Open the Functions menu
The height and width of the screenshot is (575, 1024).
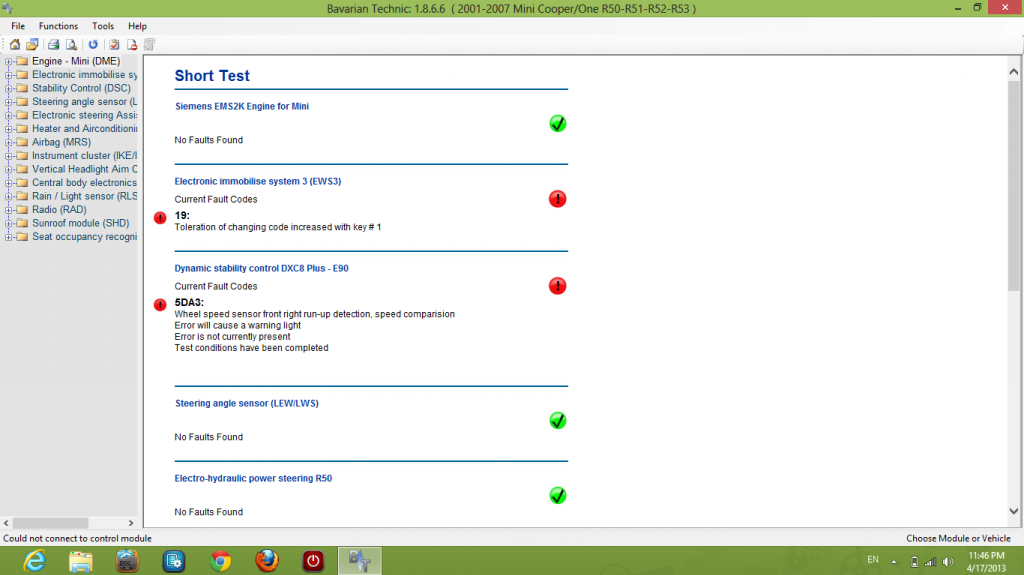click(x=58, y=26)
